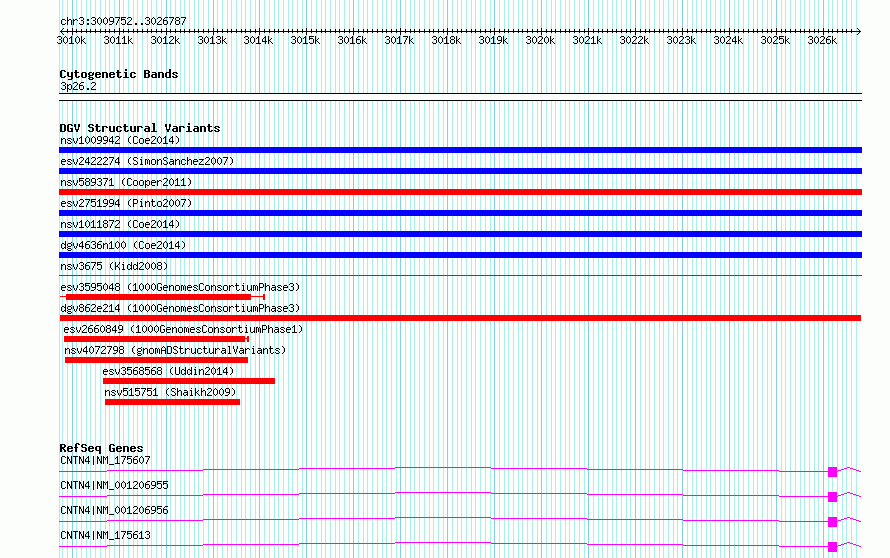Click the nsv1009942 (Coe2014) label
Screen dimensions: 890x558
[120, 140]
